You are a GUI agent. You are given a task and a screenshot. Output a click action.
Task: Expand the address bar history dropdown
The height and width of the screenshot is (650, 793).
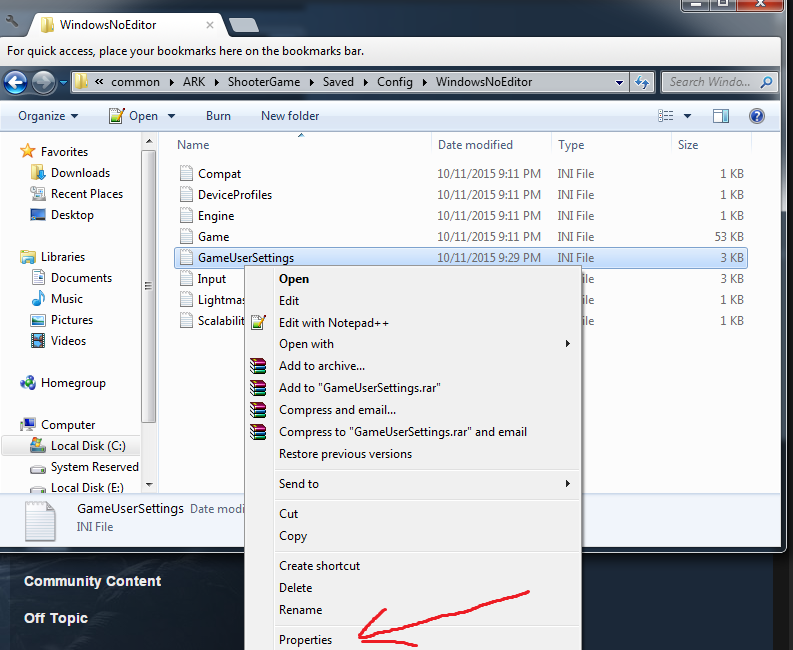coord(619,82)
